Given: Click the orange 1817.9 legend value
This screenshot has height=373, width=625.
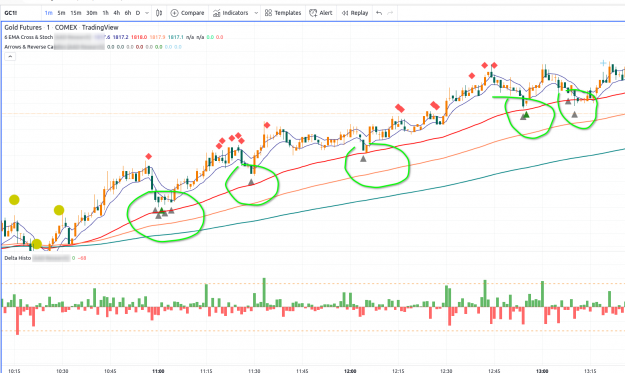Looking at the screenshot, I should tap(157, 37).
